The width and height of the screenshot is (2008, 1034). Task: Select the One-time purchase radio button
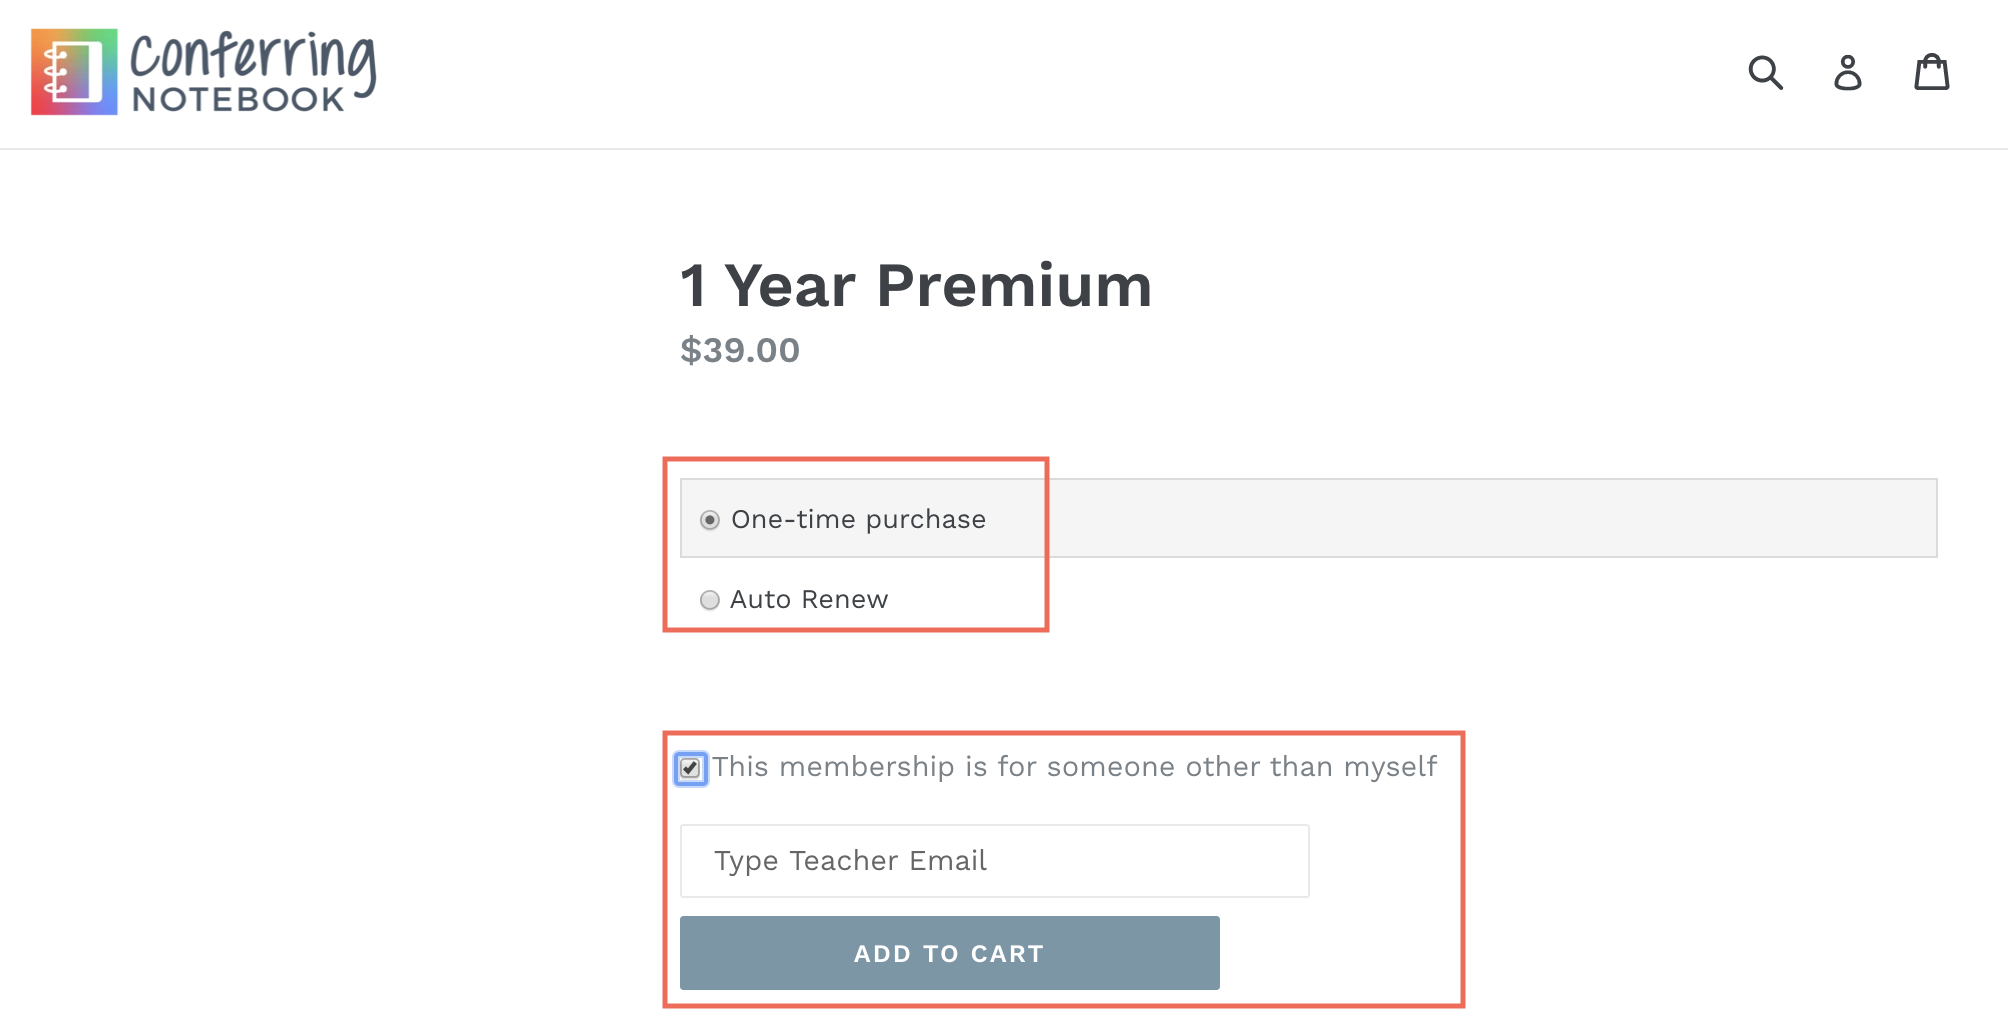710,520
